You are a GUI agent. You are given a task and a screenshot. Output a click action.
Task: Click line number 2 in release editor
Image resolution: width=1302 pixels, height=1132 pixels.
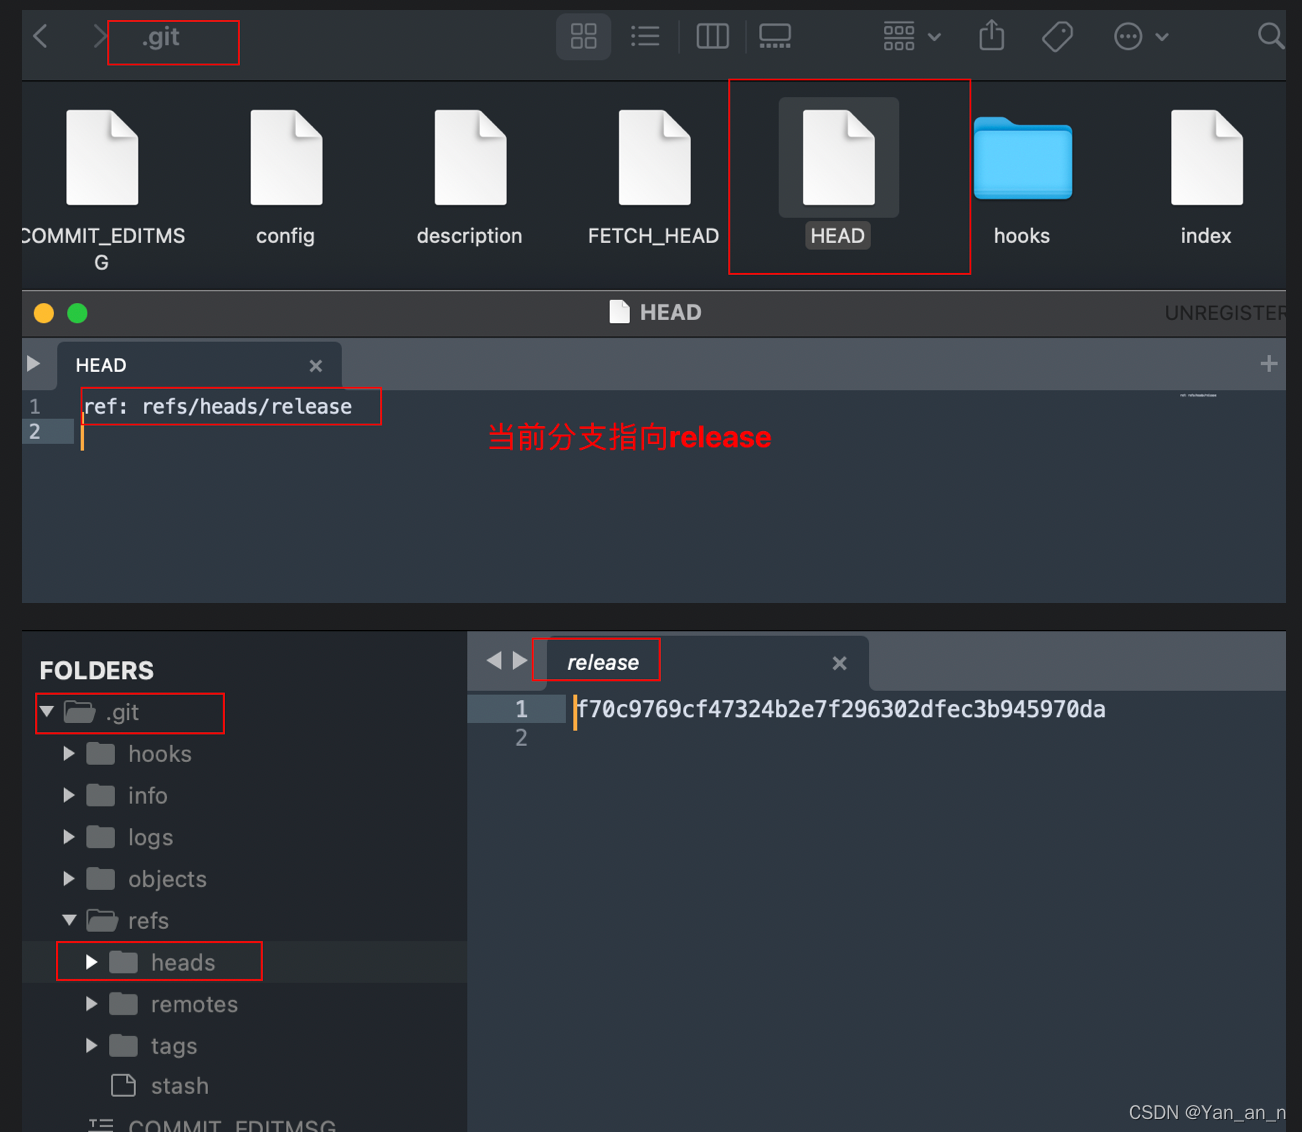pyautogui.click(x=521, y=738)
